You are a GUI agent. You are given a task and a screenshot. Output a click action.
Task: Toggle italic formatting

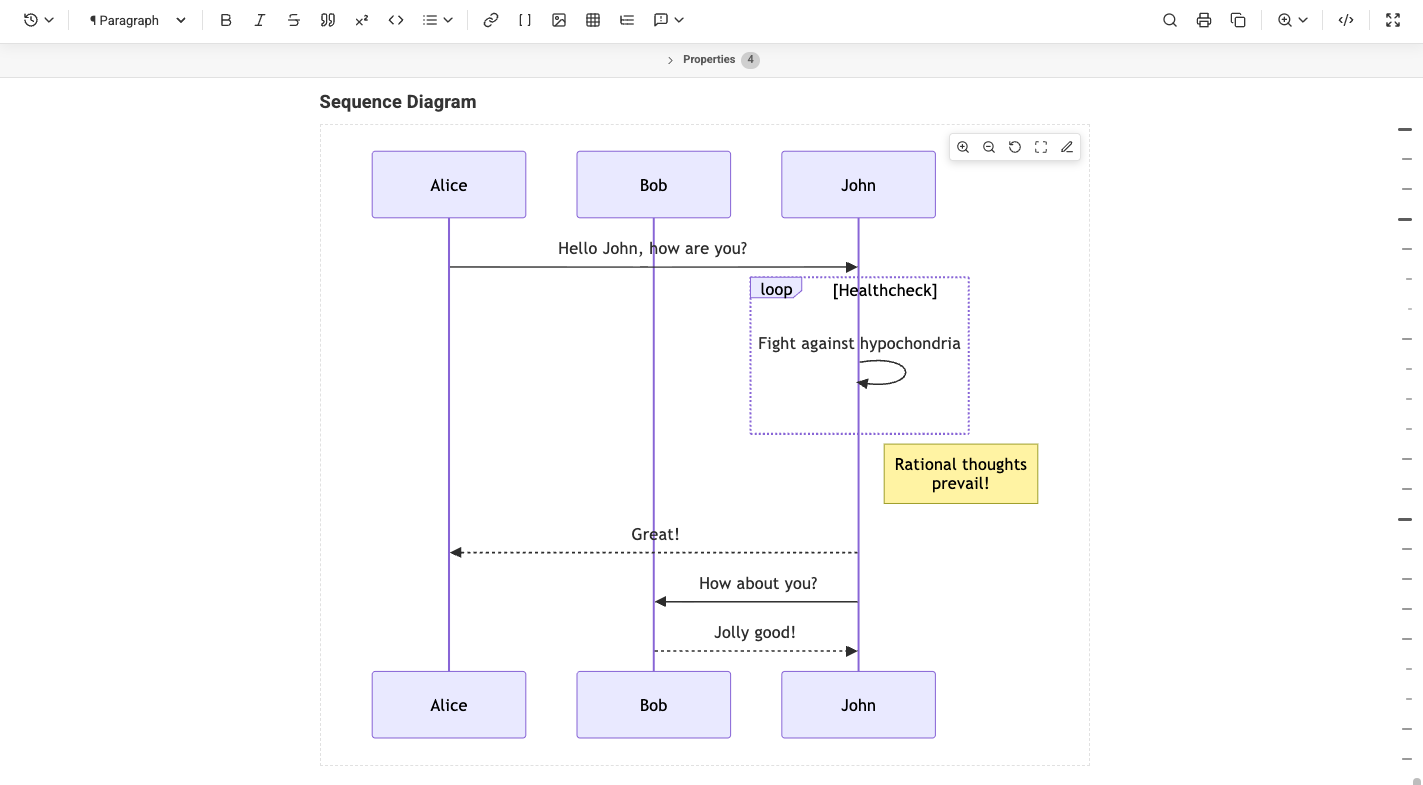coord(260,20)
